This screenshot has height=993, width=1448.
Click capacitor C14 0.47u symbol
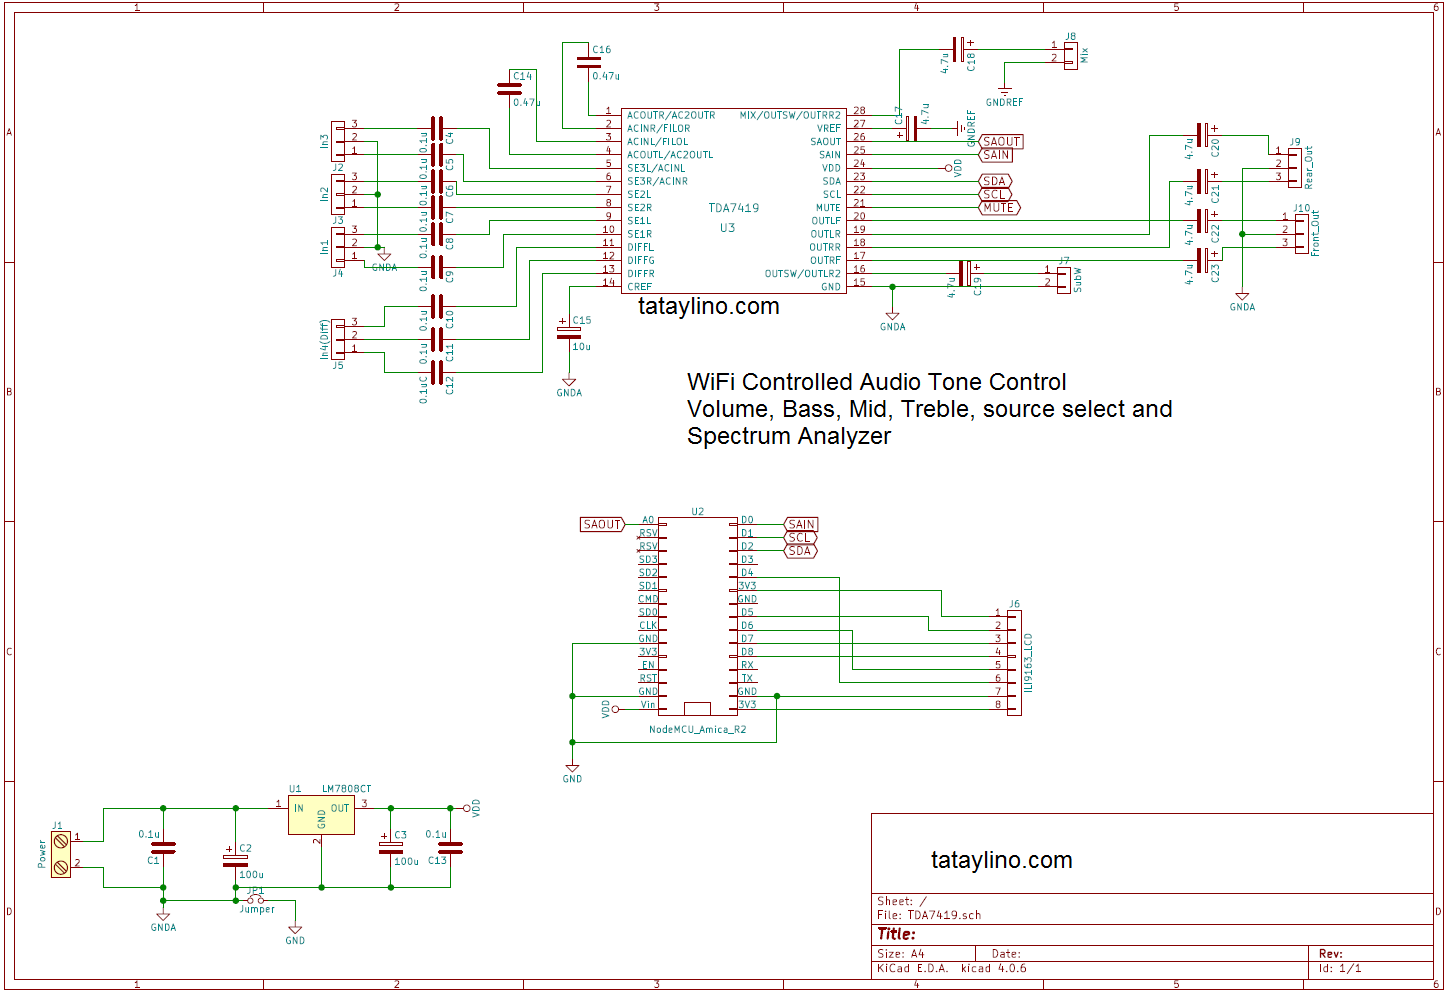click(510, 89)
